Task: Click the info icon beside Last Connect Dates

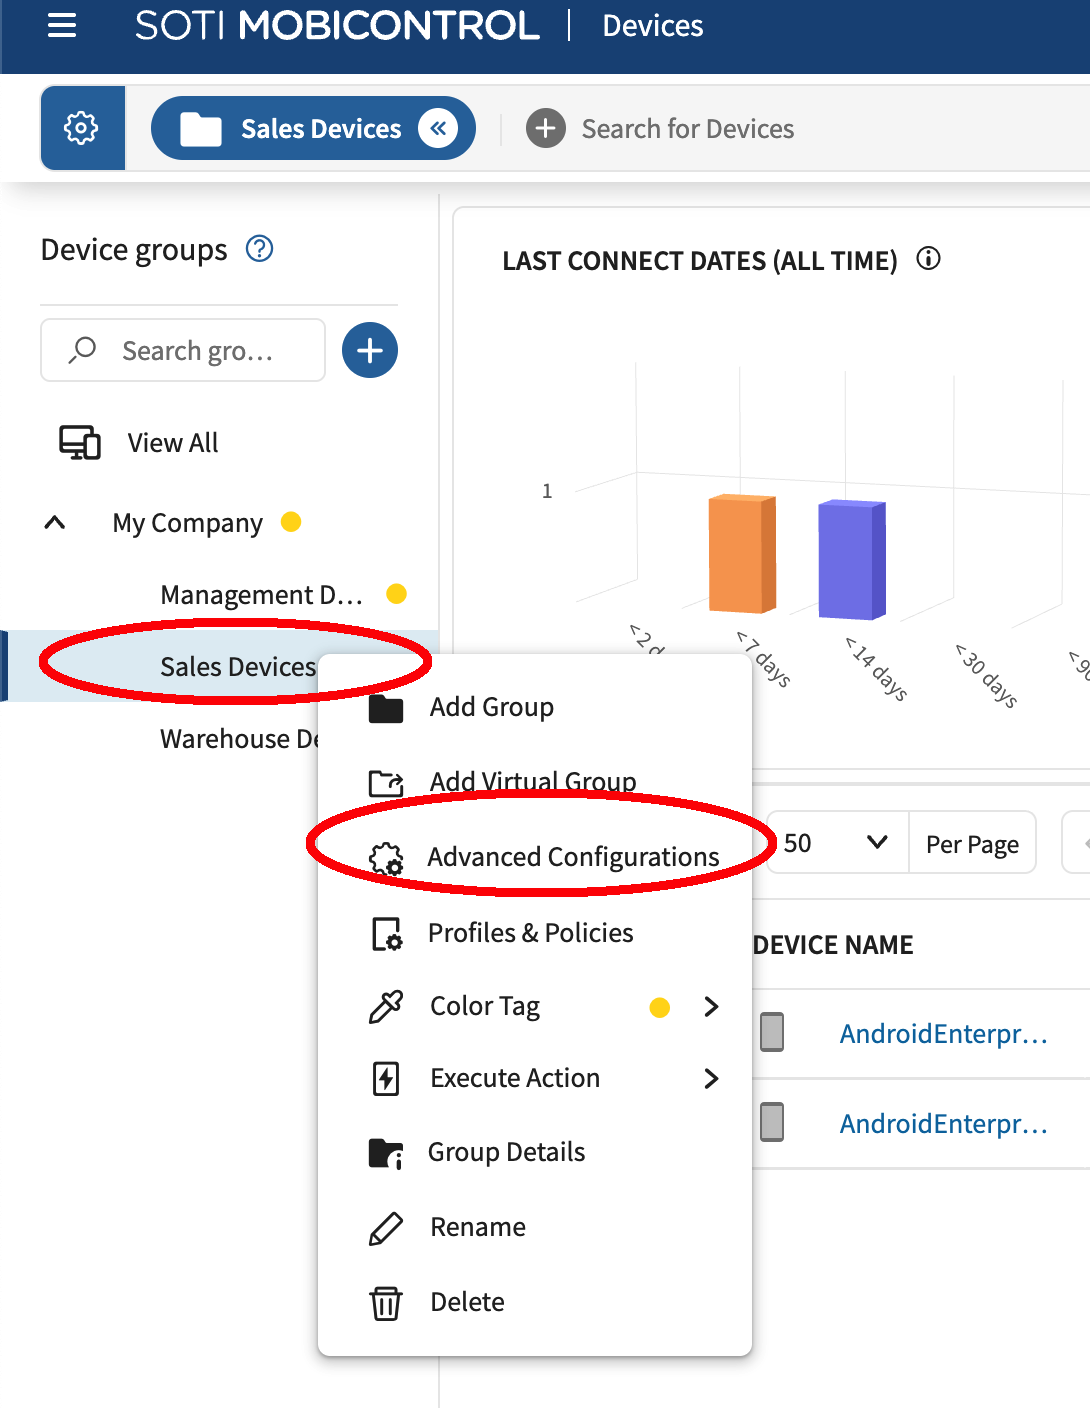Action: click(929, 259)
